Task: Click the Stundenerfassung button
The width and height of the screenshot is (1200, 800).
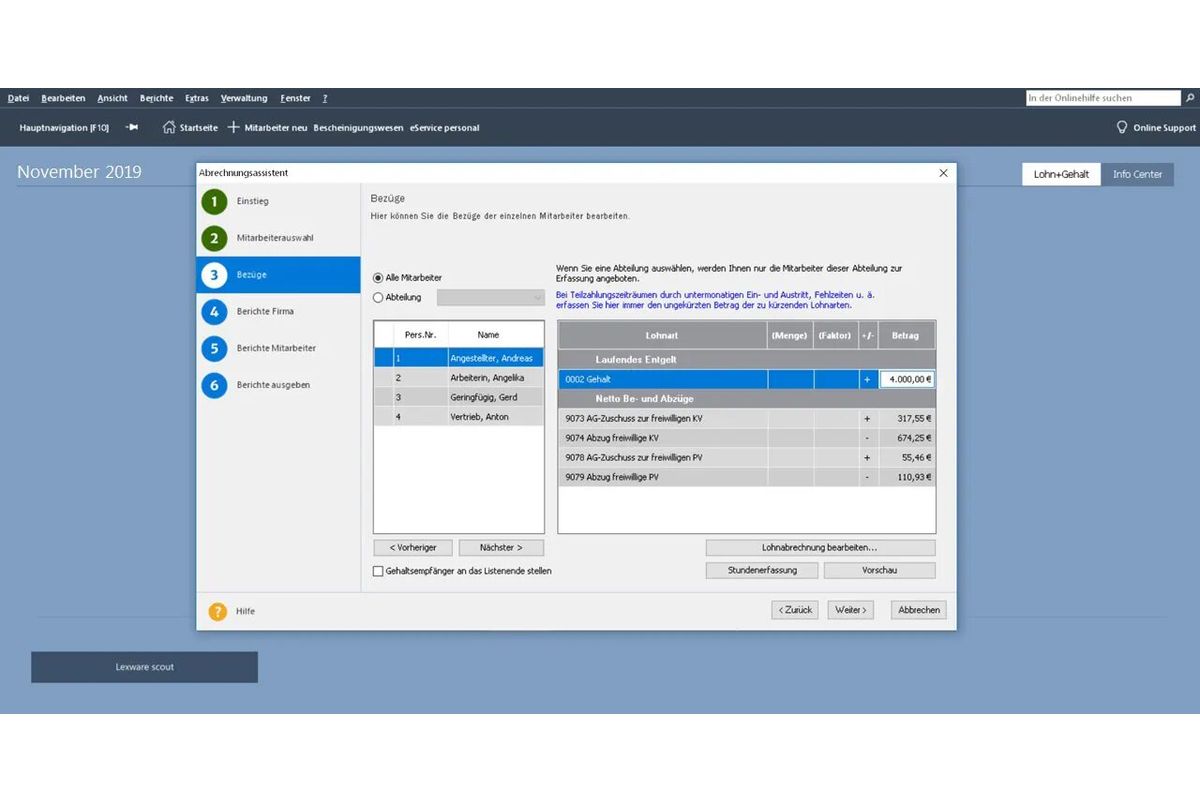Action: (762, 571)
